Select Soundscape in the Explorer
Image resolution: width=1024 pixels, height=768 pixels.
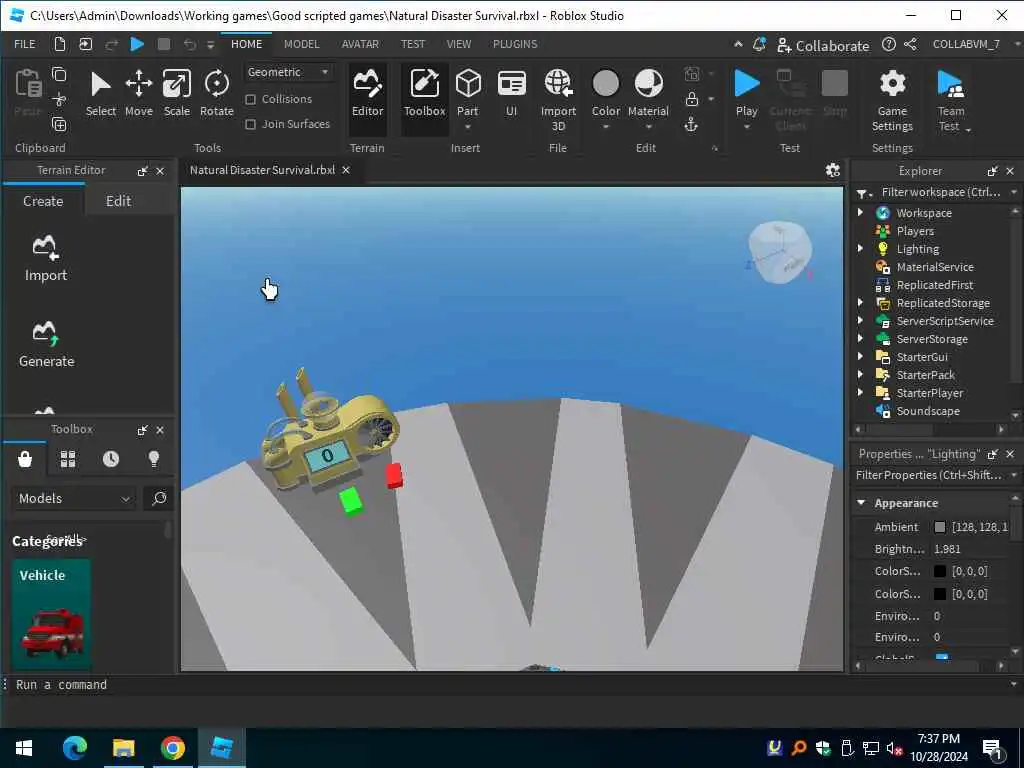point(928,411)
